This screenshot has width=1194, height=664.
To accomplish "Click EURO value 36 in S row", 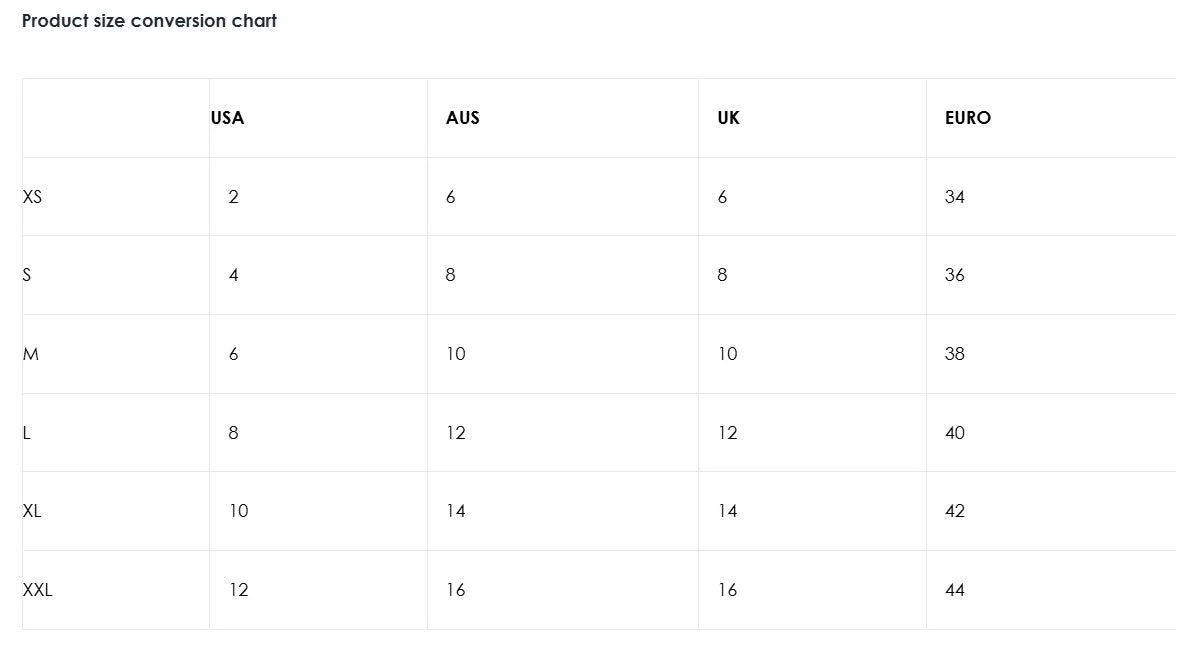I will pos(955,275).
